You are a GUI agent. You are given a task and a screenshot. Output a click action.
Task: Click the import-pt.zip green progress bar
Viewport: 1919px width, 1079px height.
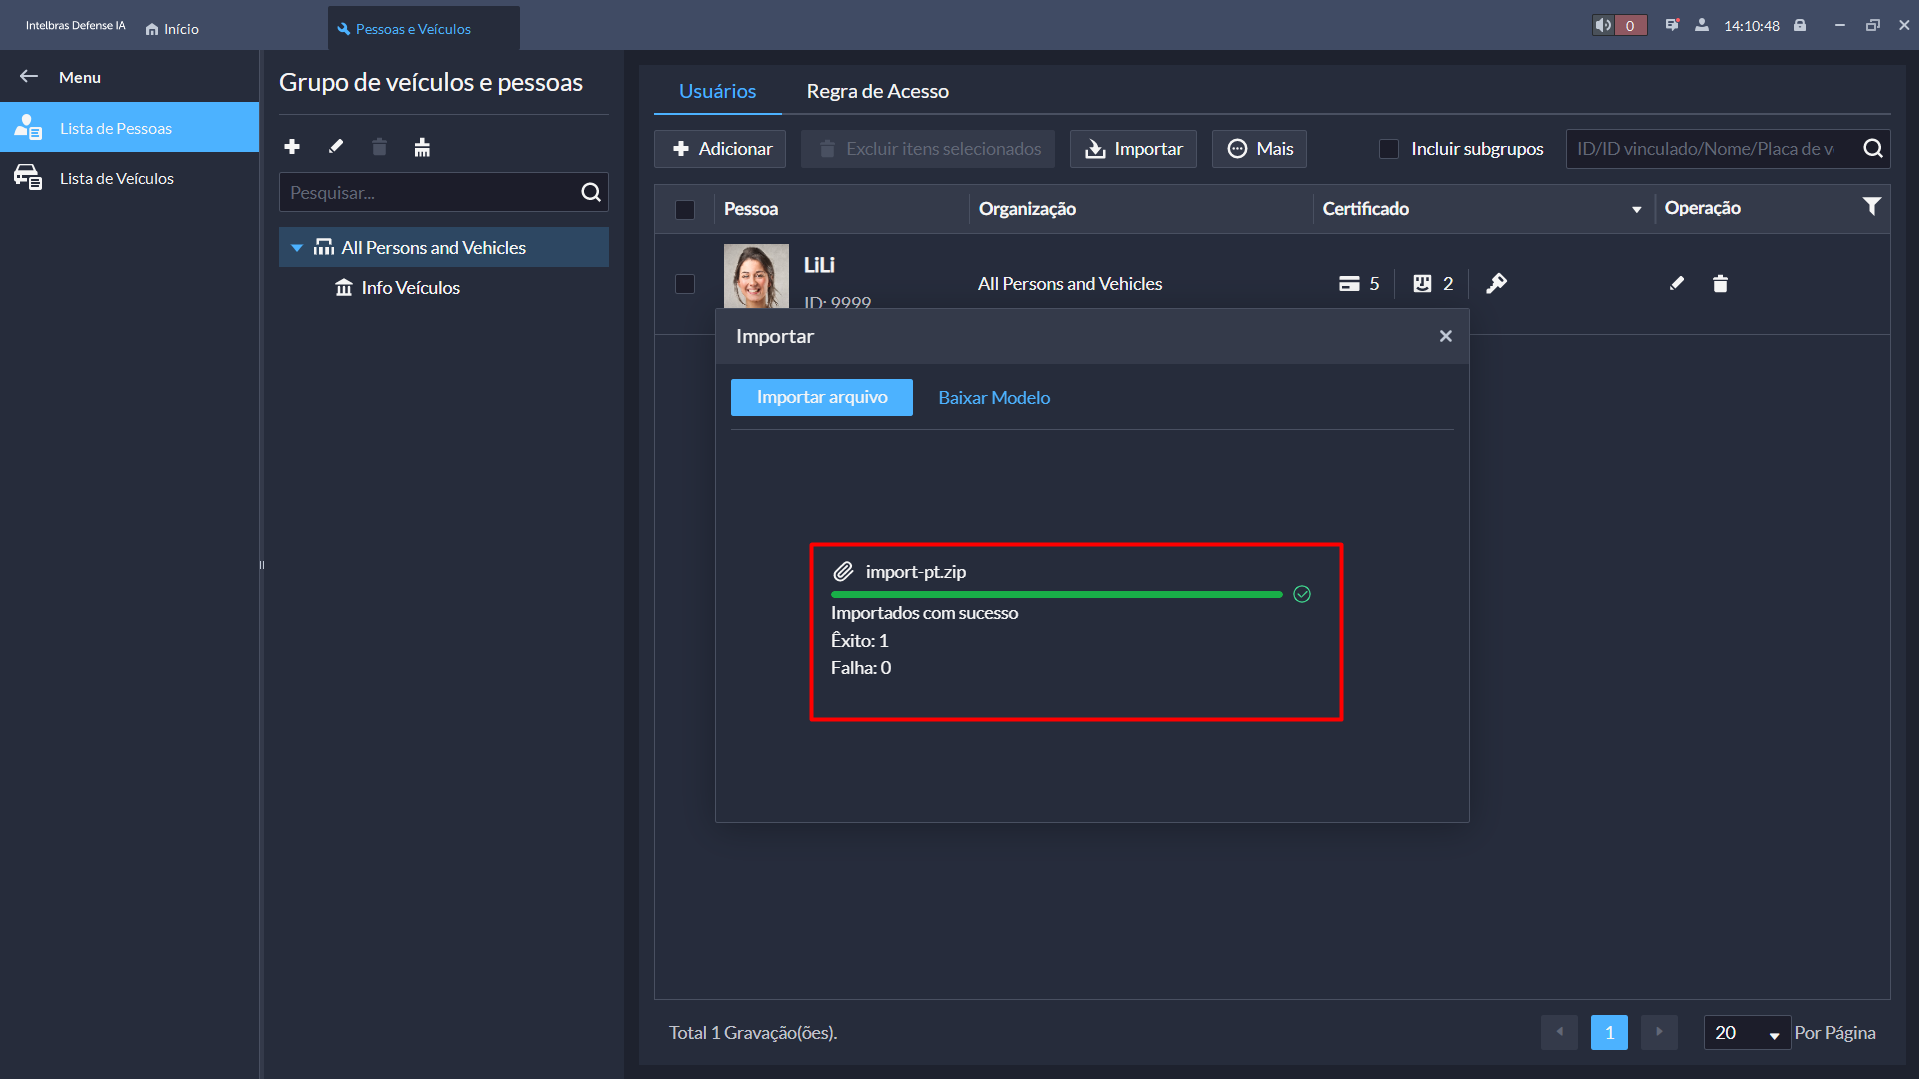(1056, 594)
